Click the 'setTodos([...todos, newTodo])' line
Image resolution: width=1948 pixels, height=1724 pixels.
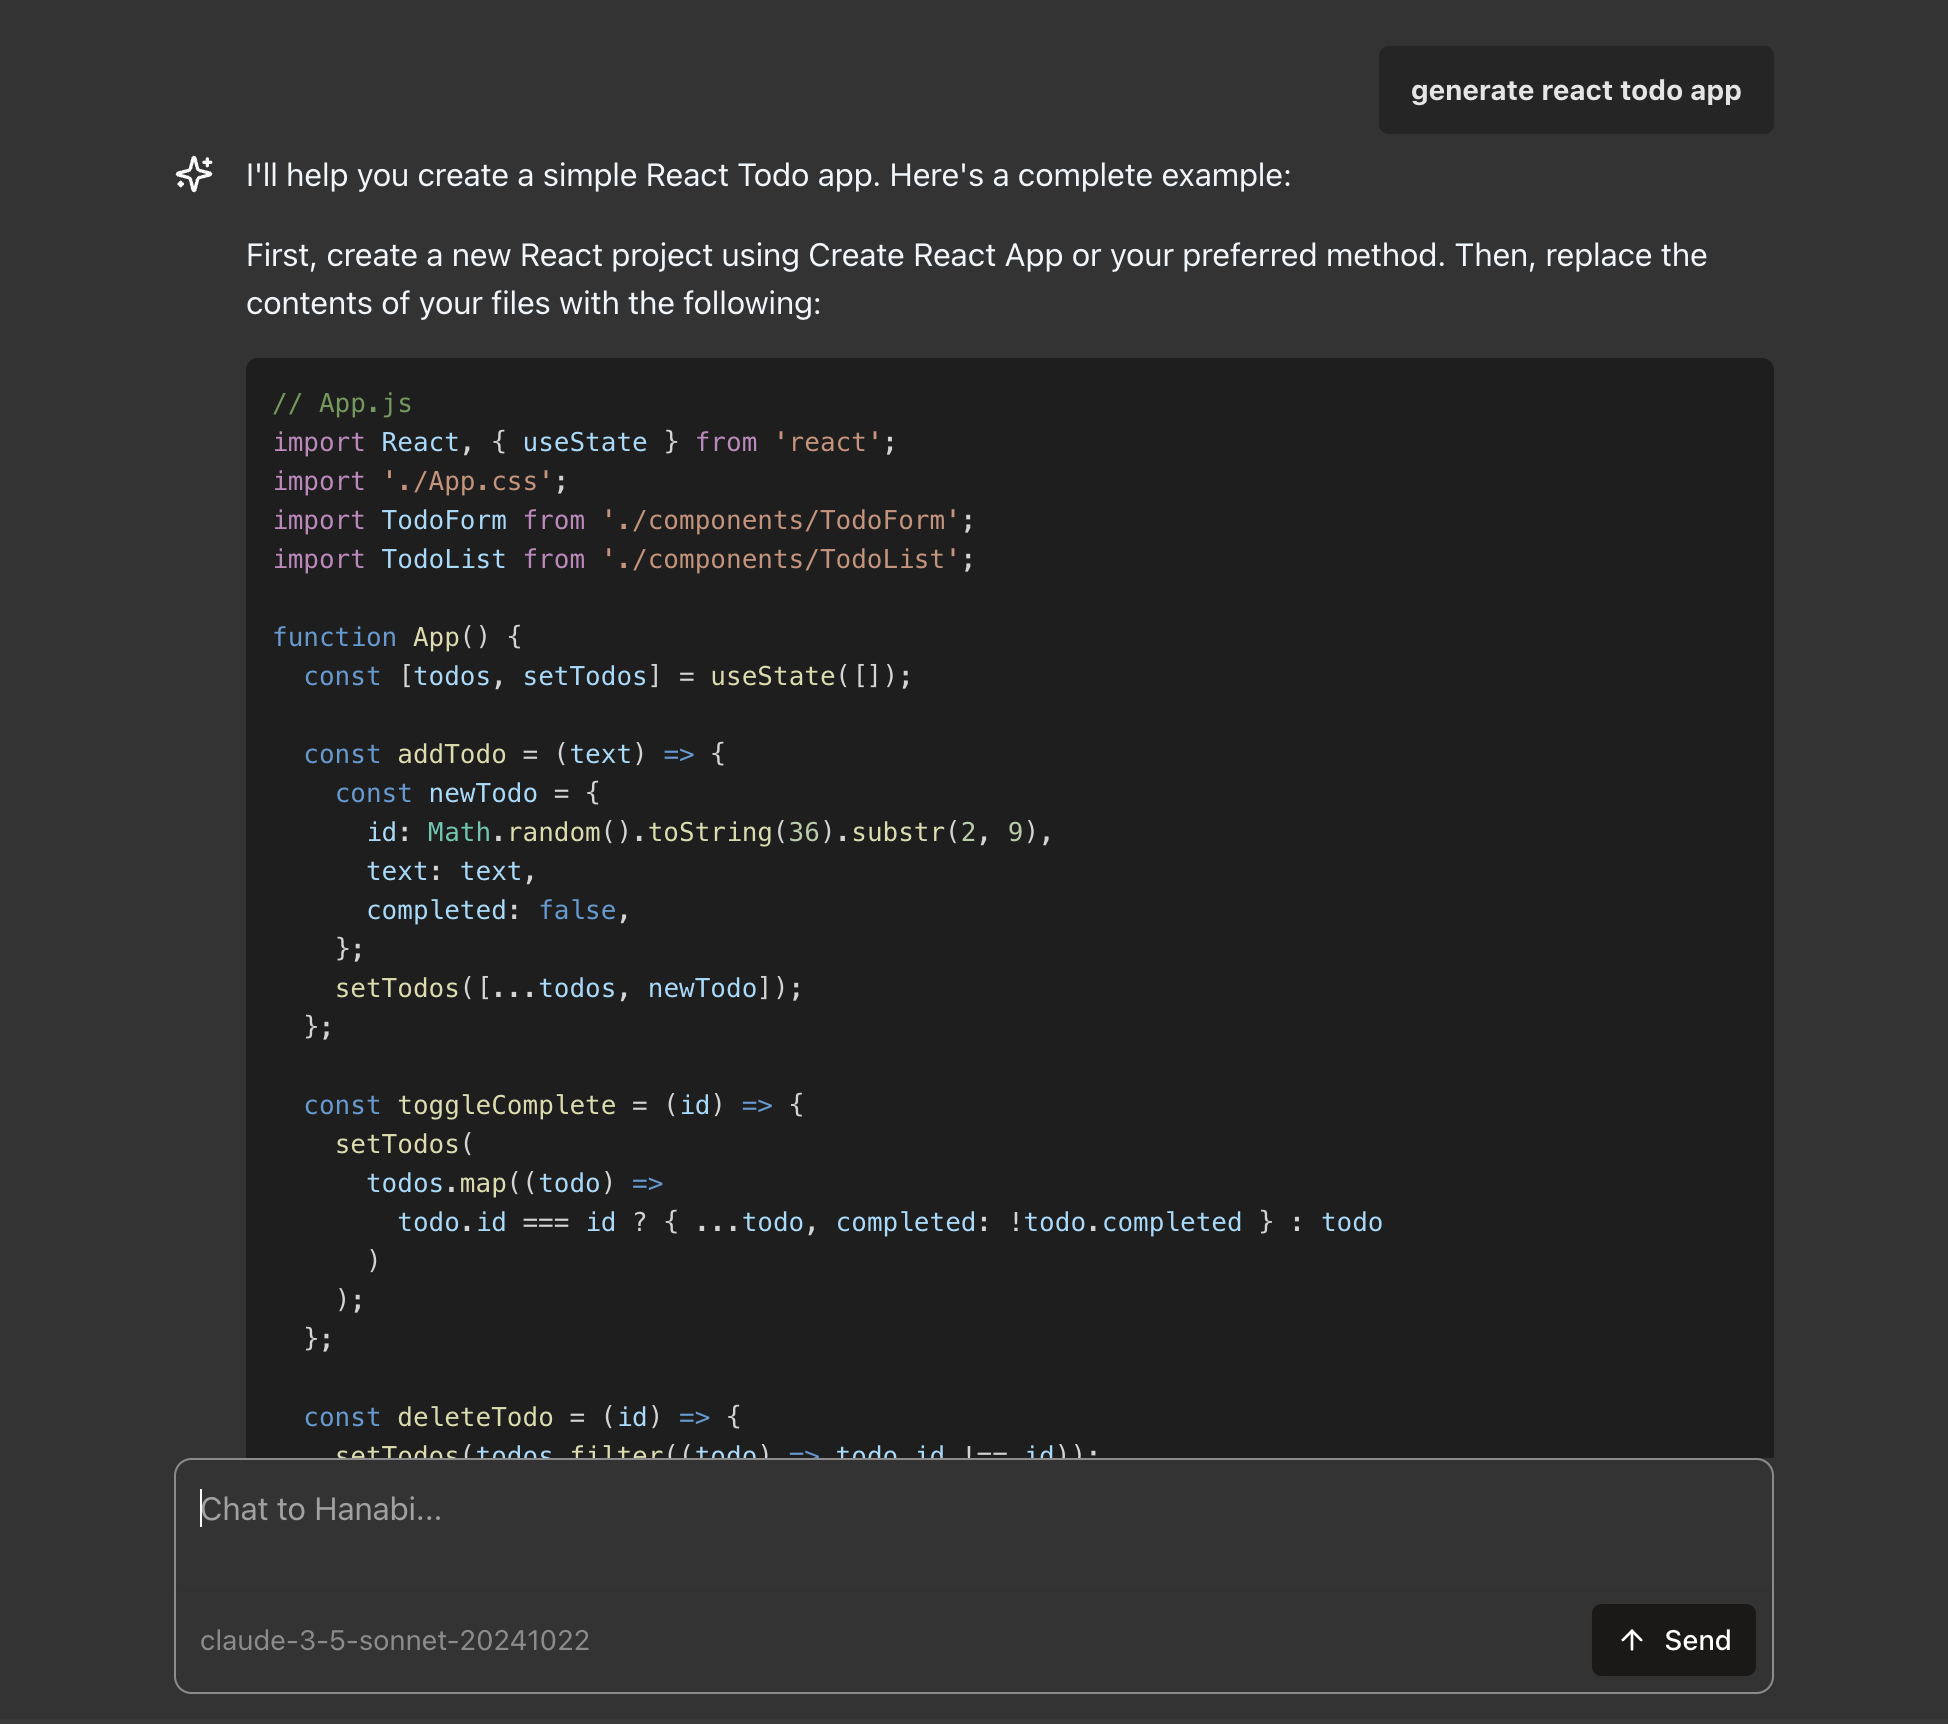[x=568, y=988]
